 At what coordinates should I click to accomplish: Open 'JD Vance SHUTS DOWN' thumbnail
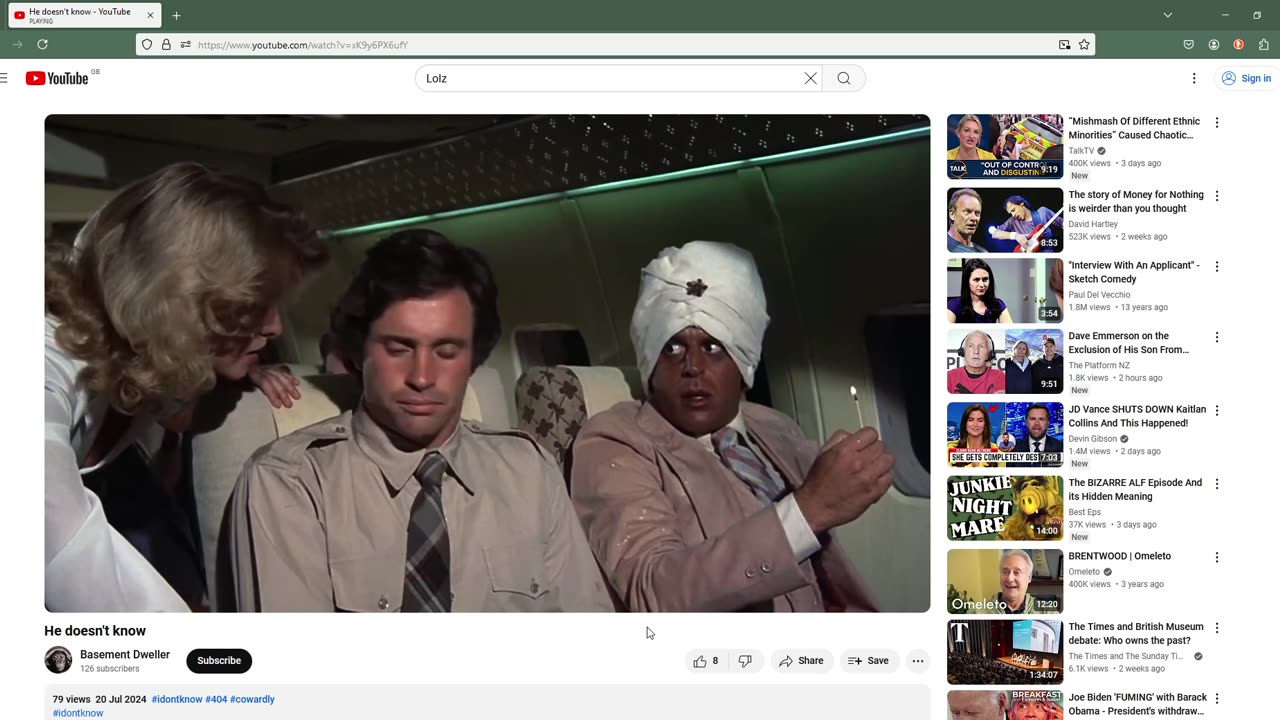[1005, 434]
